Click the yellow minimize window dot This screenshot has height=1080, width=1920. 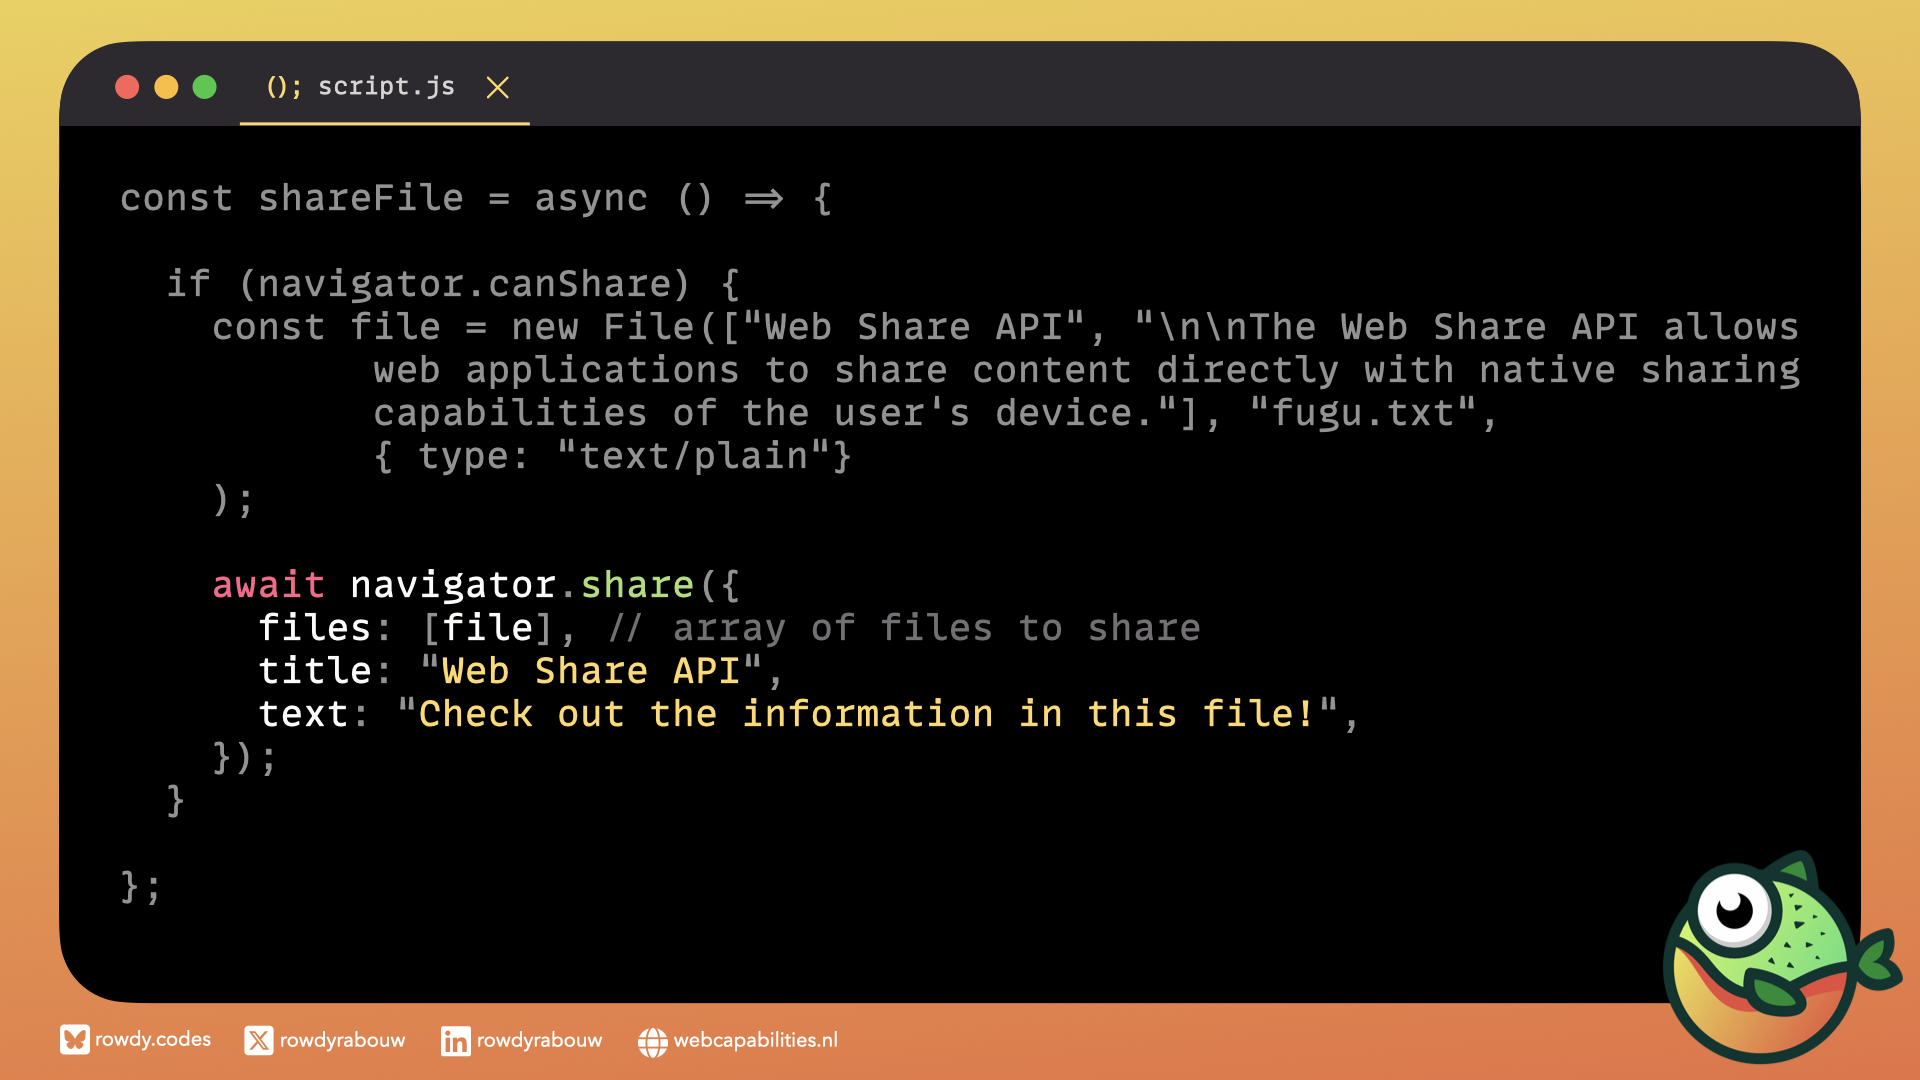click(166, 87)
